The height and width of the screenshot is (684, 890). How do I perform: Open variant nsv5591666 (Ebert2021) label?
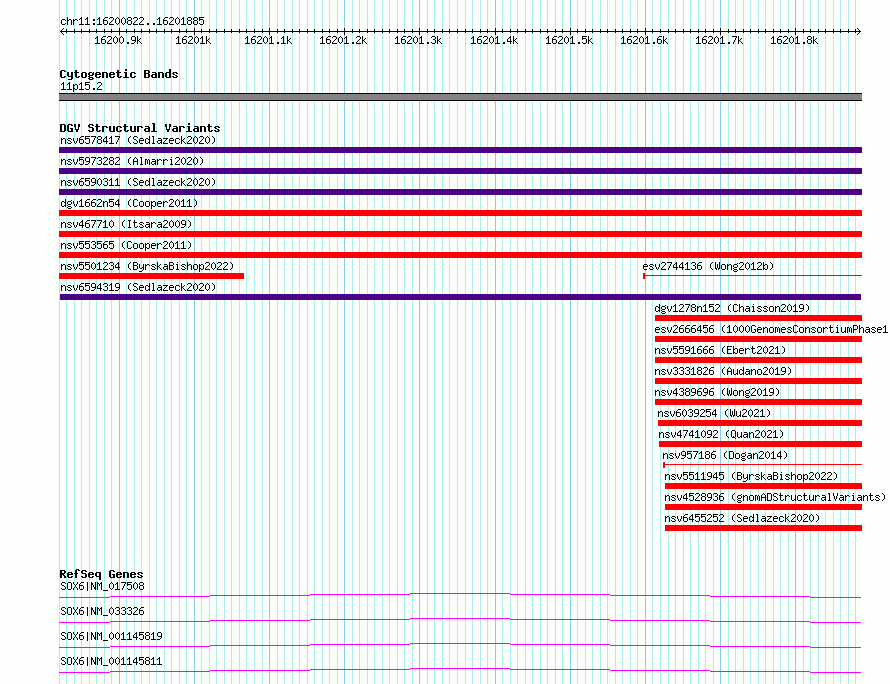[x=720, y=350]
